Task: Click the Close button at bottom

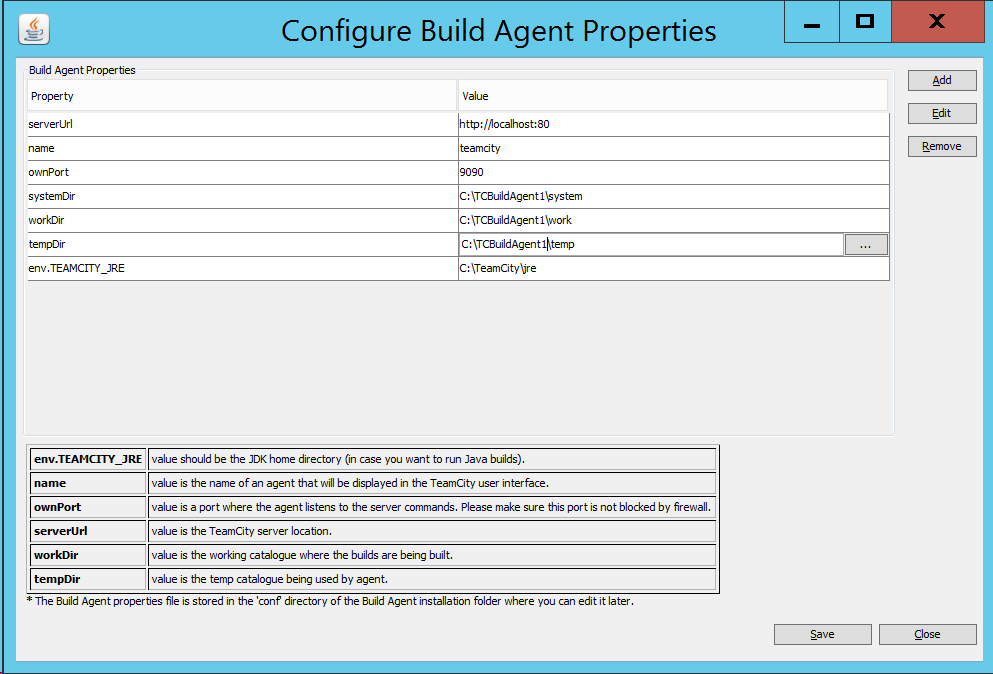Action: click(x=927, y=634)
